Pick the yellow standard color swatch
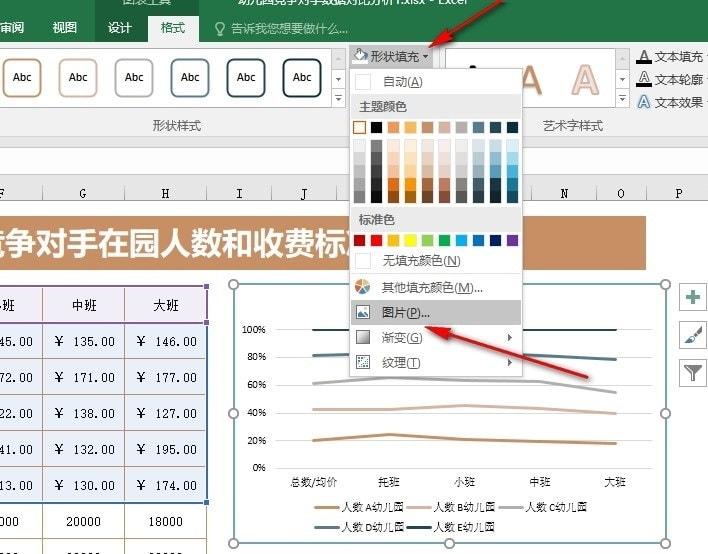 coord(410,240)
